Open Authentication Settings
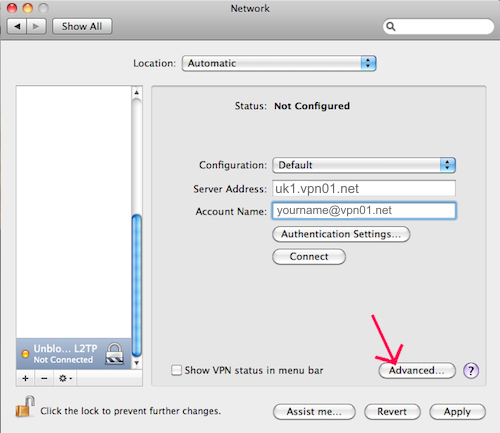This screenshot has height=433, width=500. tap(341, 234)
